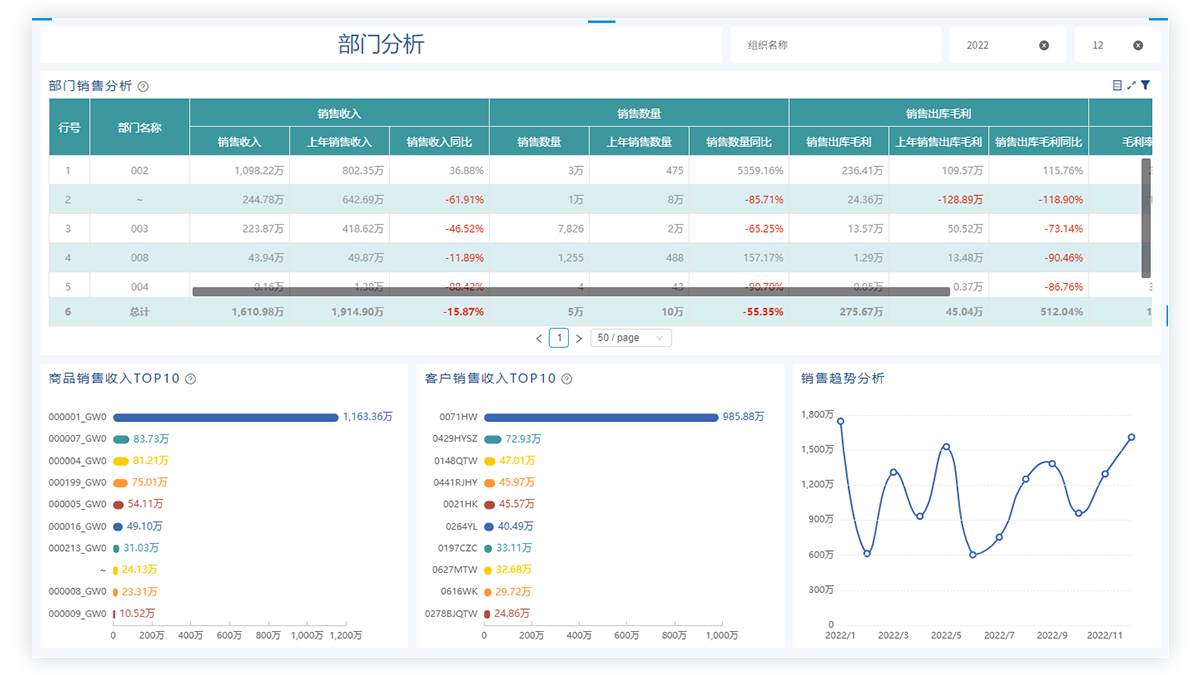The width and height of the screenshot is (1200, 675).
Task: Open help icon next to 商品销售收入TOP10
Action: point(191,379)
